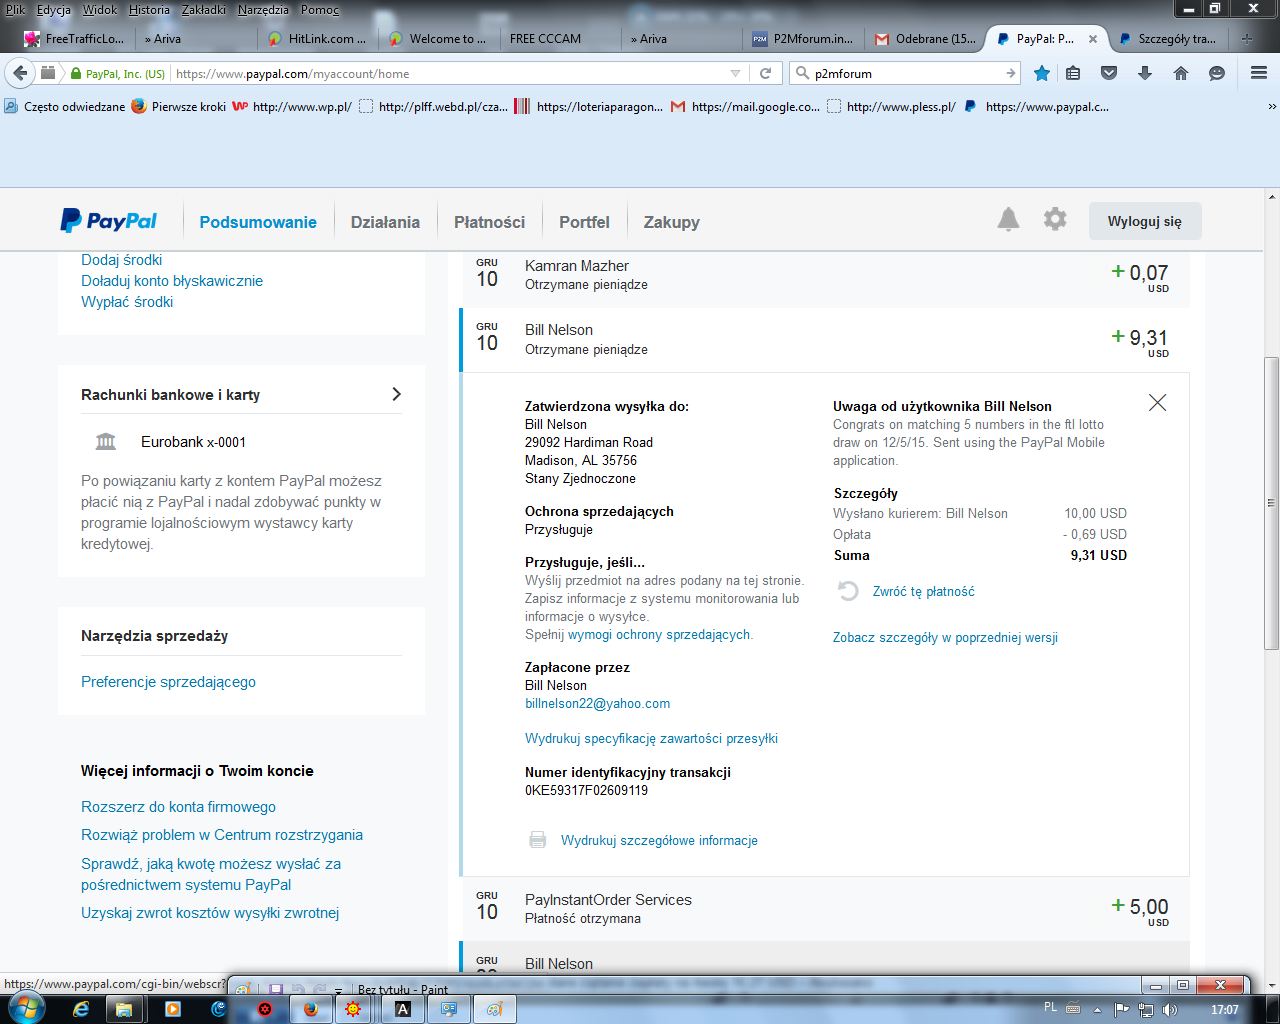Viewport: 1280px width, 1024px height.
Task: Click billnelson22@yahoo.com email link
Action: 598,703
